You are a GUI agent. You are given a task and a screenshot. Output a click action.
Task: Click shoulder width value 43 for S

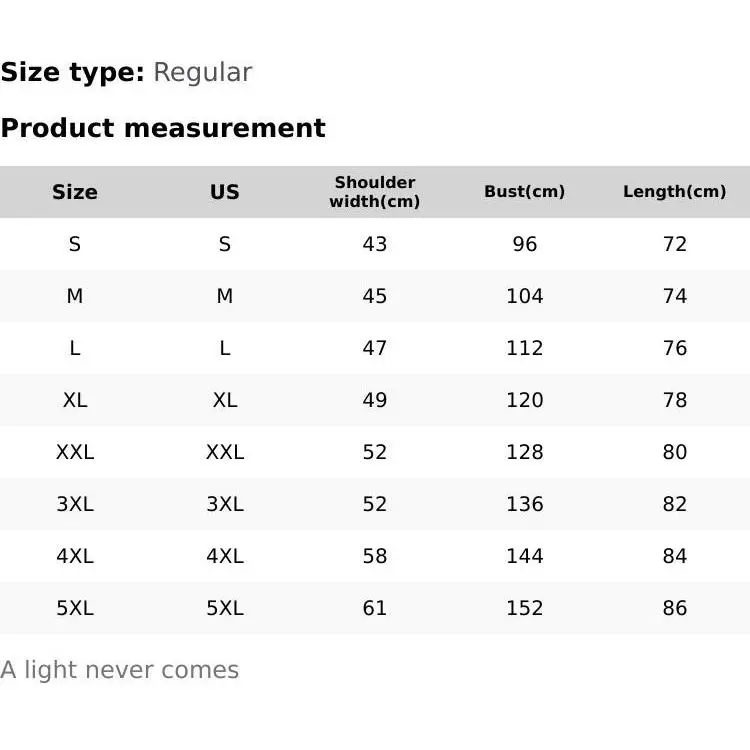coord(375,244)
